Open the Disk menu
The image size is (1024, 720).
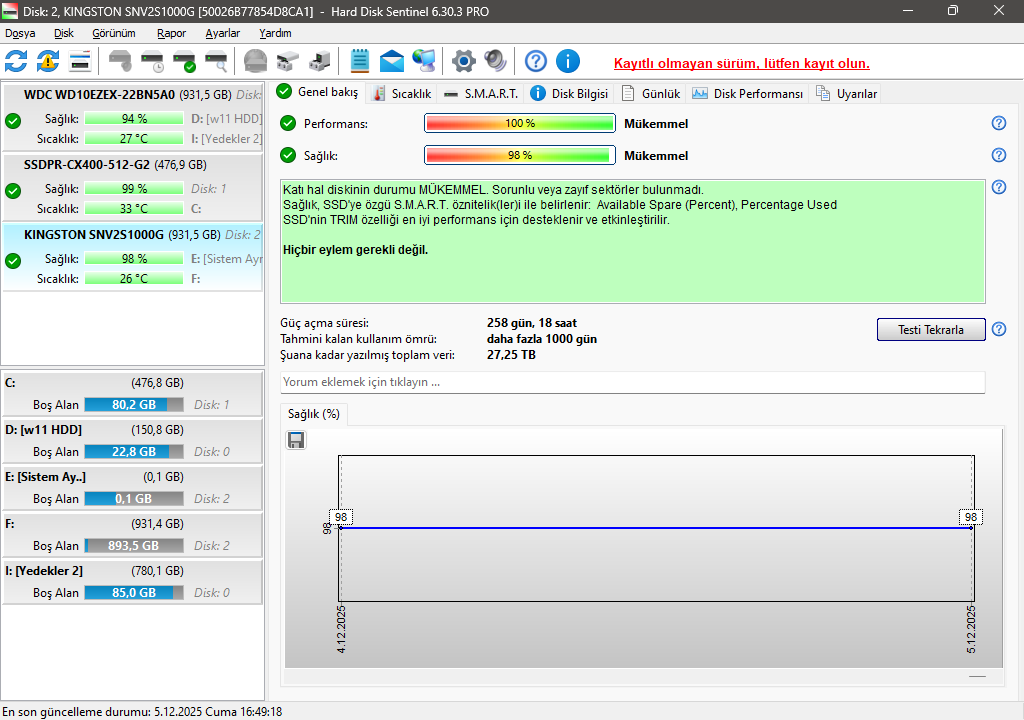(x=64, y=33)
